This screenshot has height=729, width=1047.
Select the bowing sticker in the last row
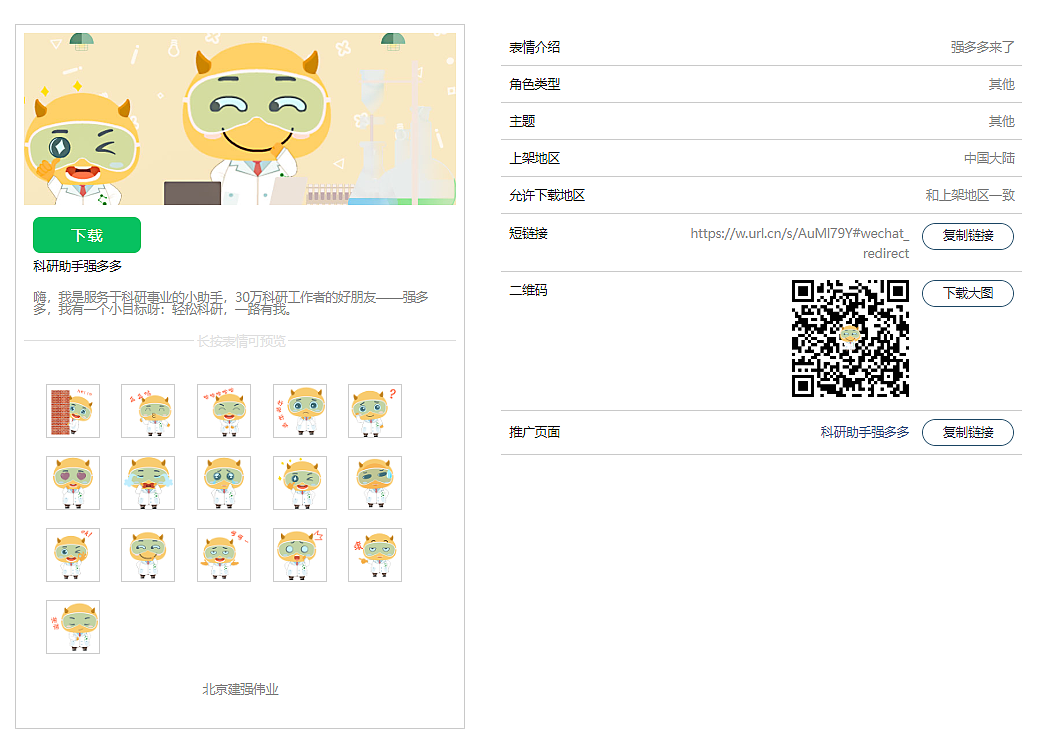coord(72,627)
